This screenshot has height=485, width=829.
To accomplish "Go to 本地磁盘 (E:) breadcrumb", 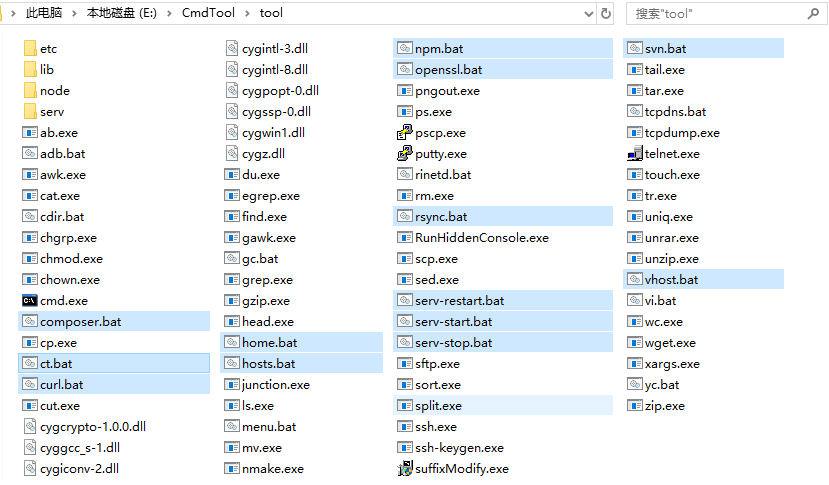I will point(124,14).
